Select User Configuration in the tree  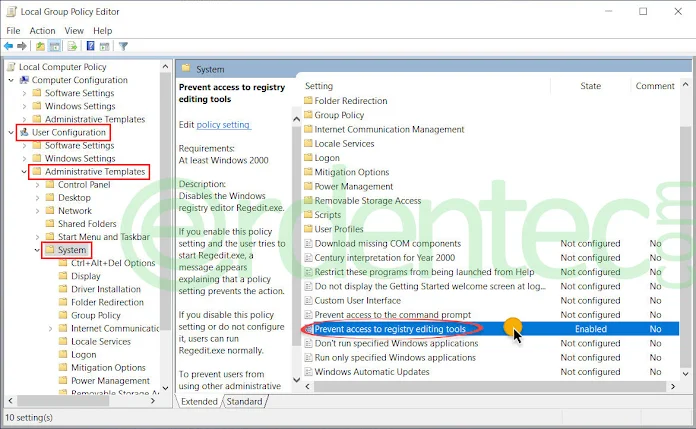click(x=68, y=132)
